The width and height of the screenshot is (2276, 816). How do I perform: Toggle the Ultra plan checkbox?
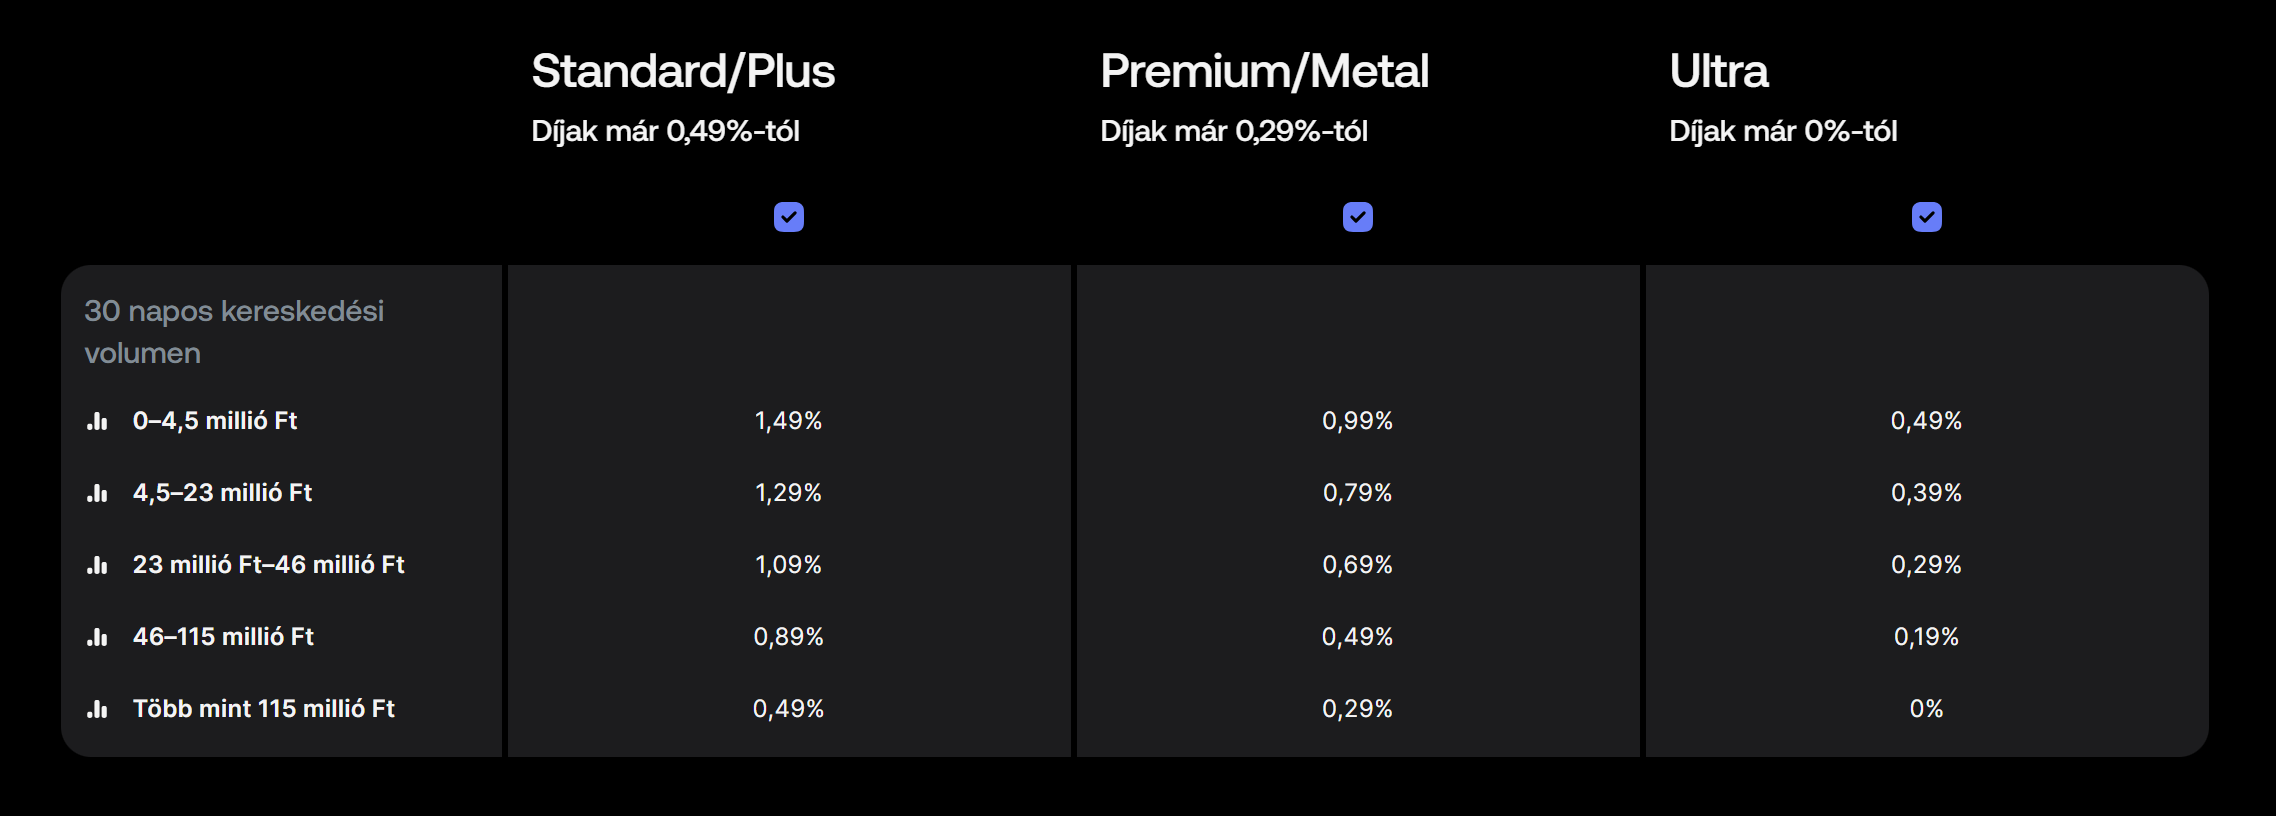click(x=1927, y=217)
